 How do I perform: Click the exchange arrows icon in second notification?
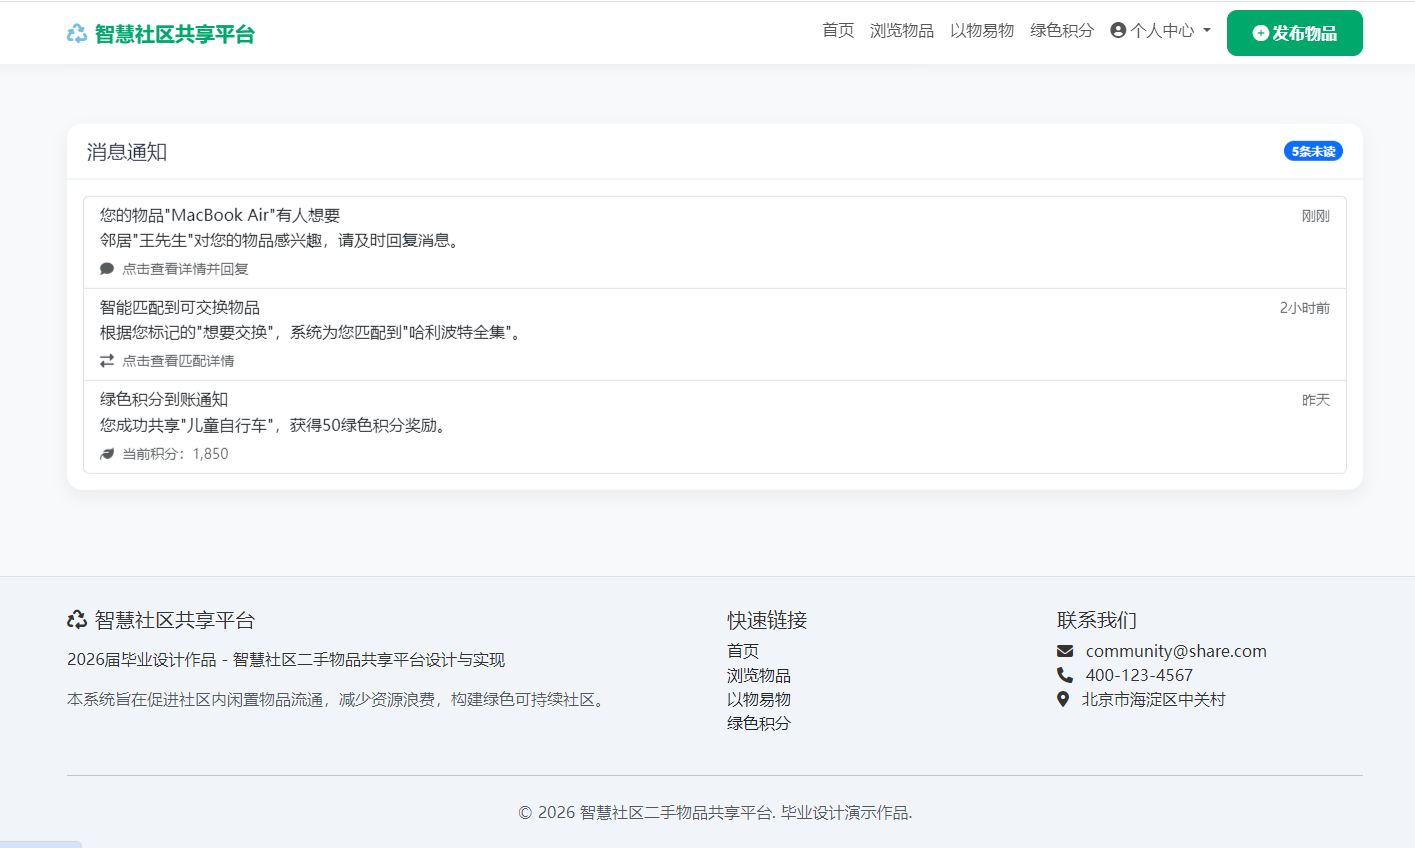(107, 361)
